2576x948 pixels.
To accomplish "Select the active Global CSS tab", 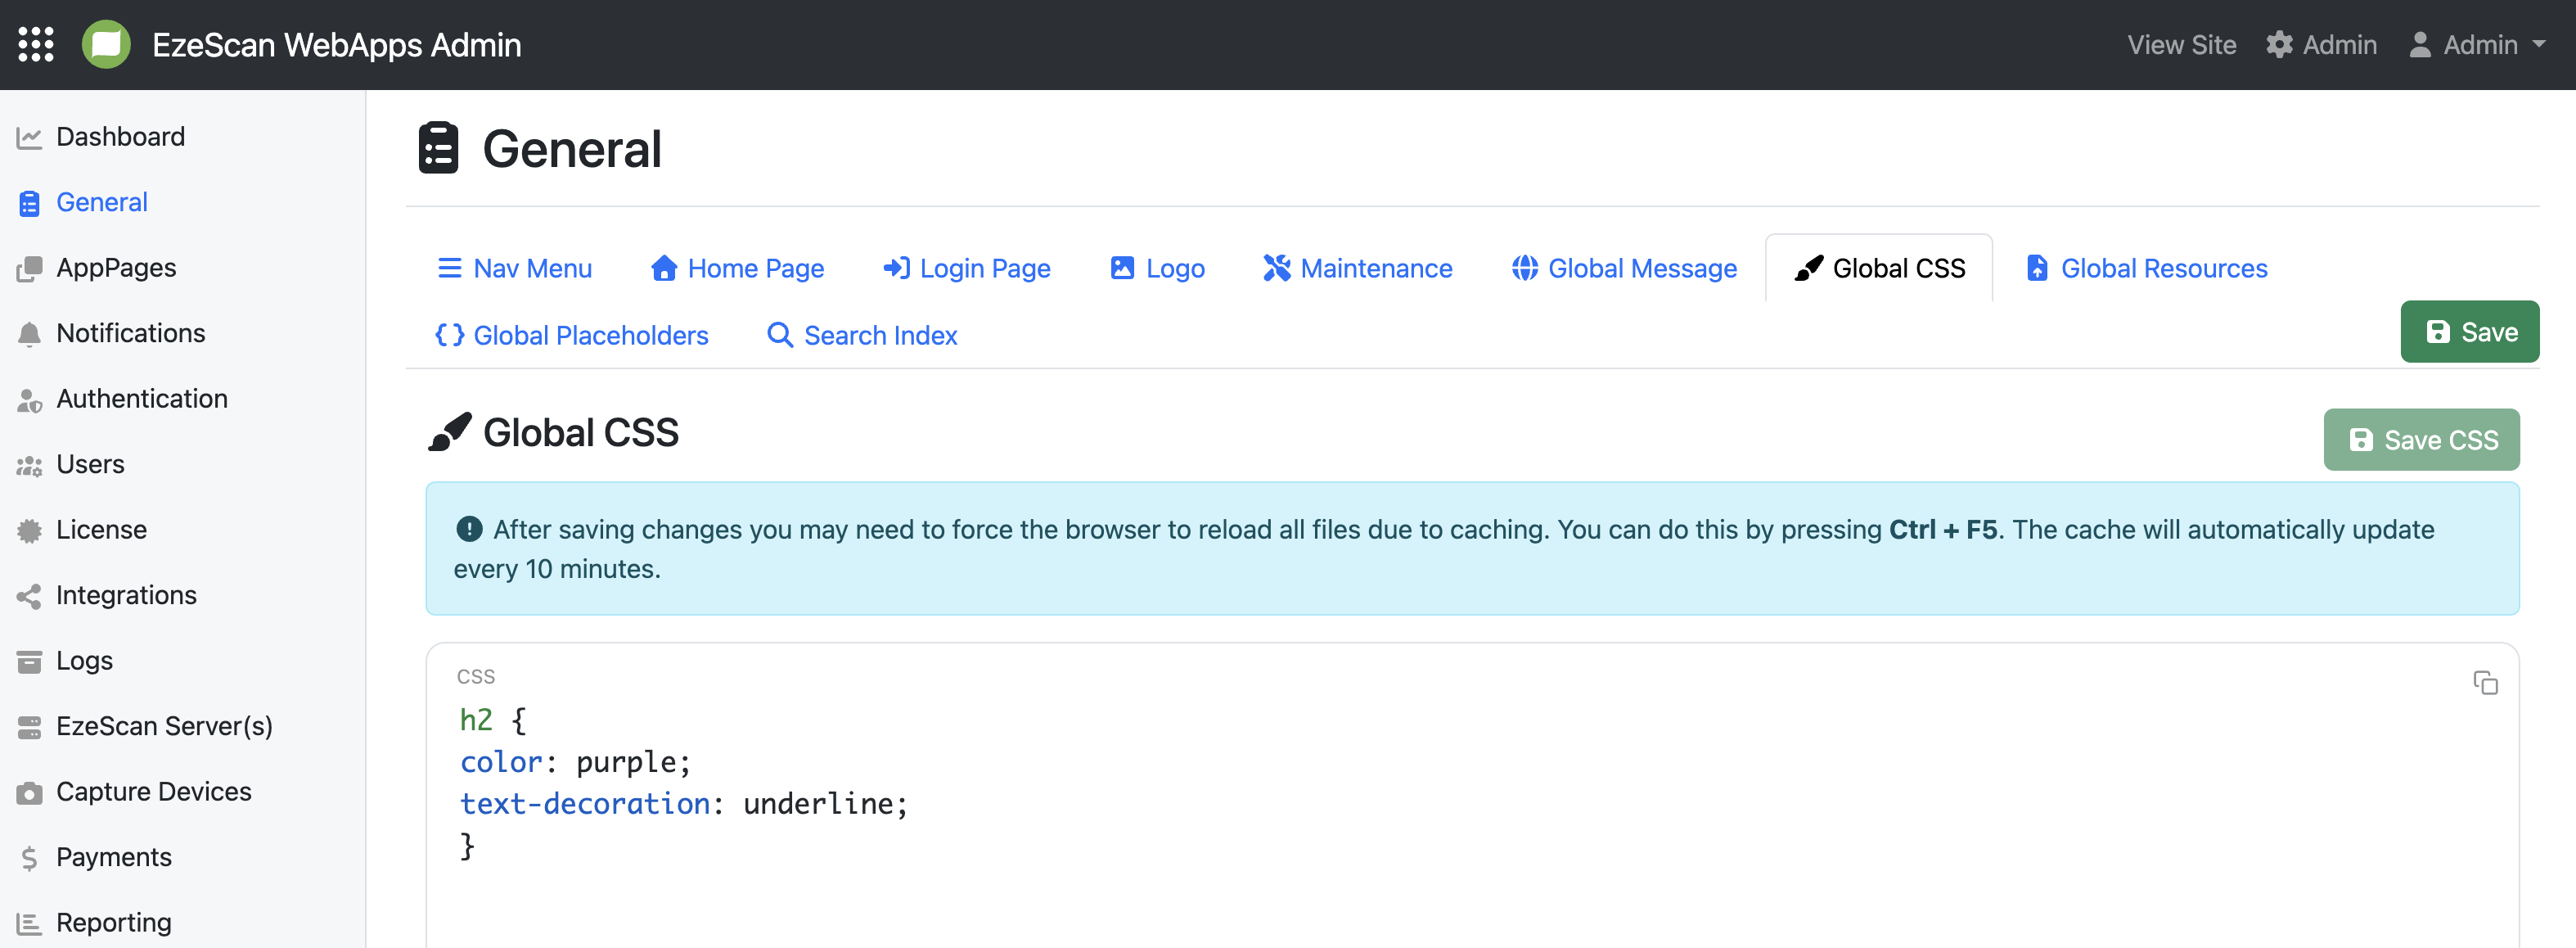I will [1879, 268].
